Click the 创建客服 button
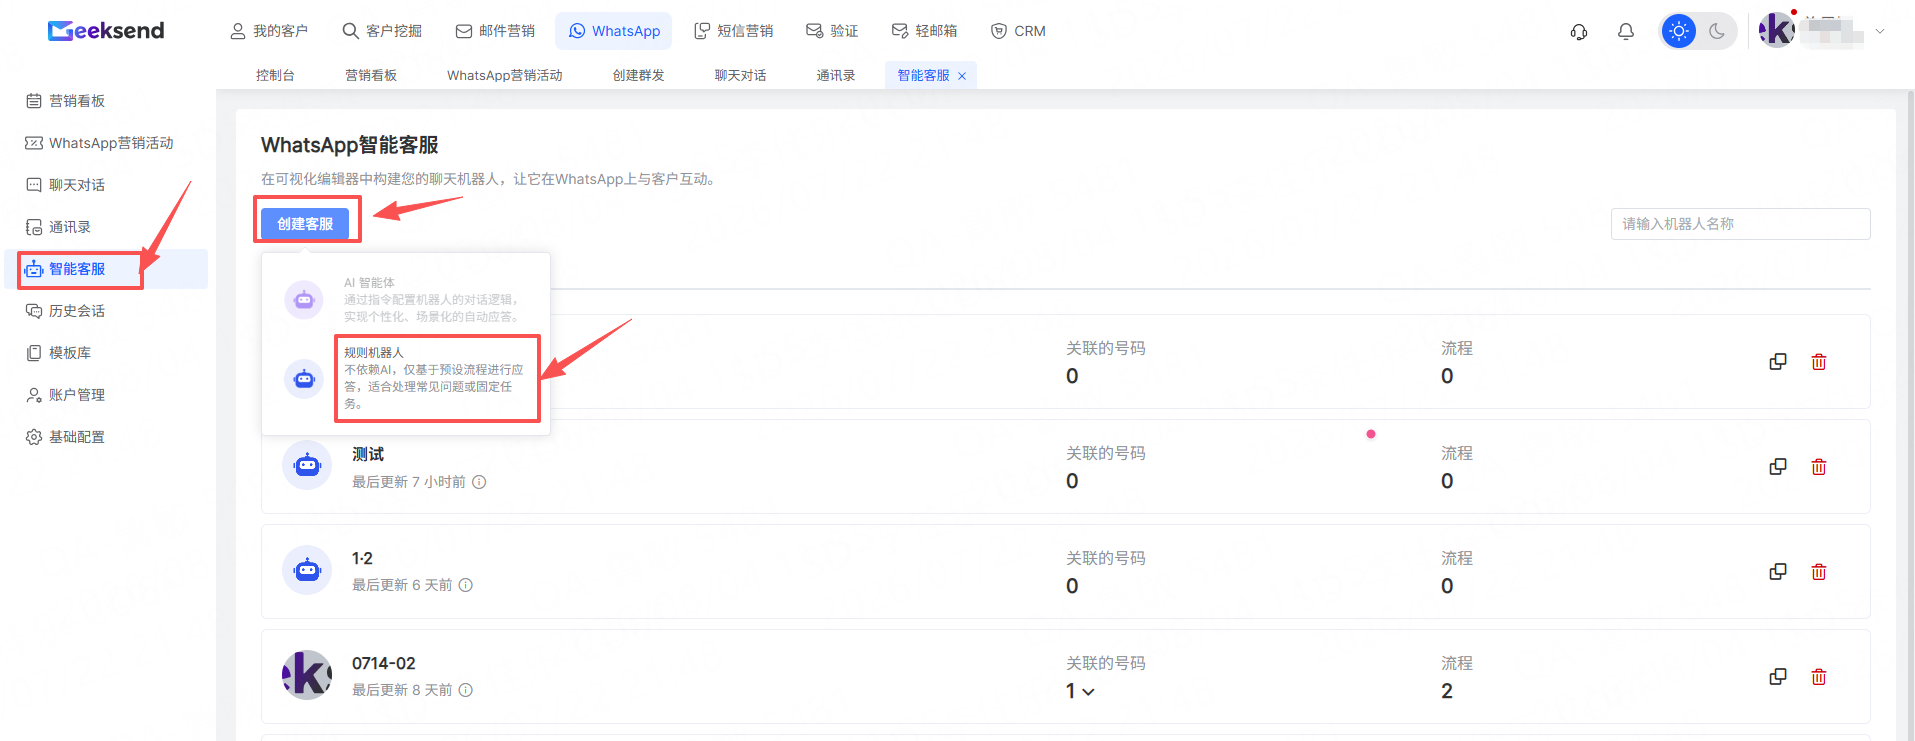Screen dimensions: 1915x741 pos(305,224)
